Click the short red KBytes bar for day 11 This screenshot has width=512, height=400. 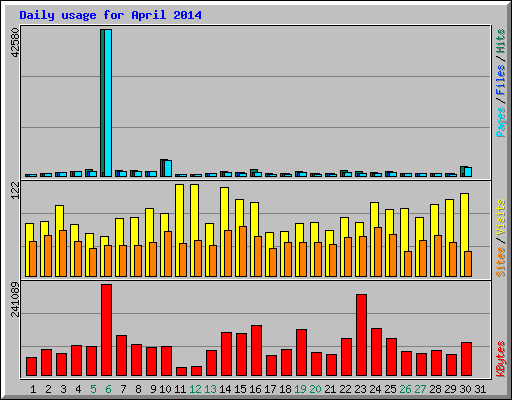pyautogui.click(x=182, y=372)
